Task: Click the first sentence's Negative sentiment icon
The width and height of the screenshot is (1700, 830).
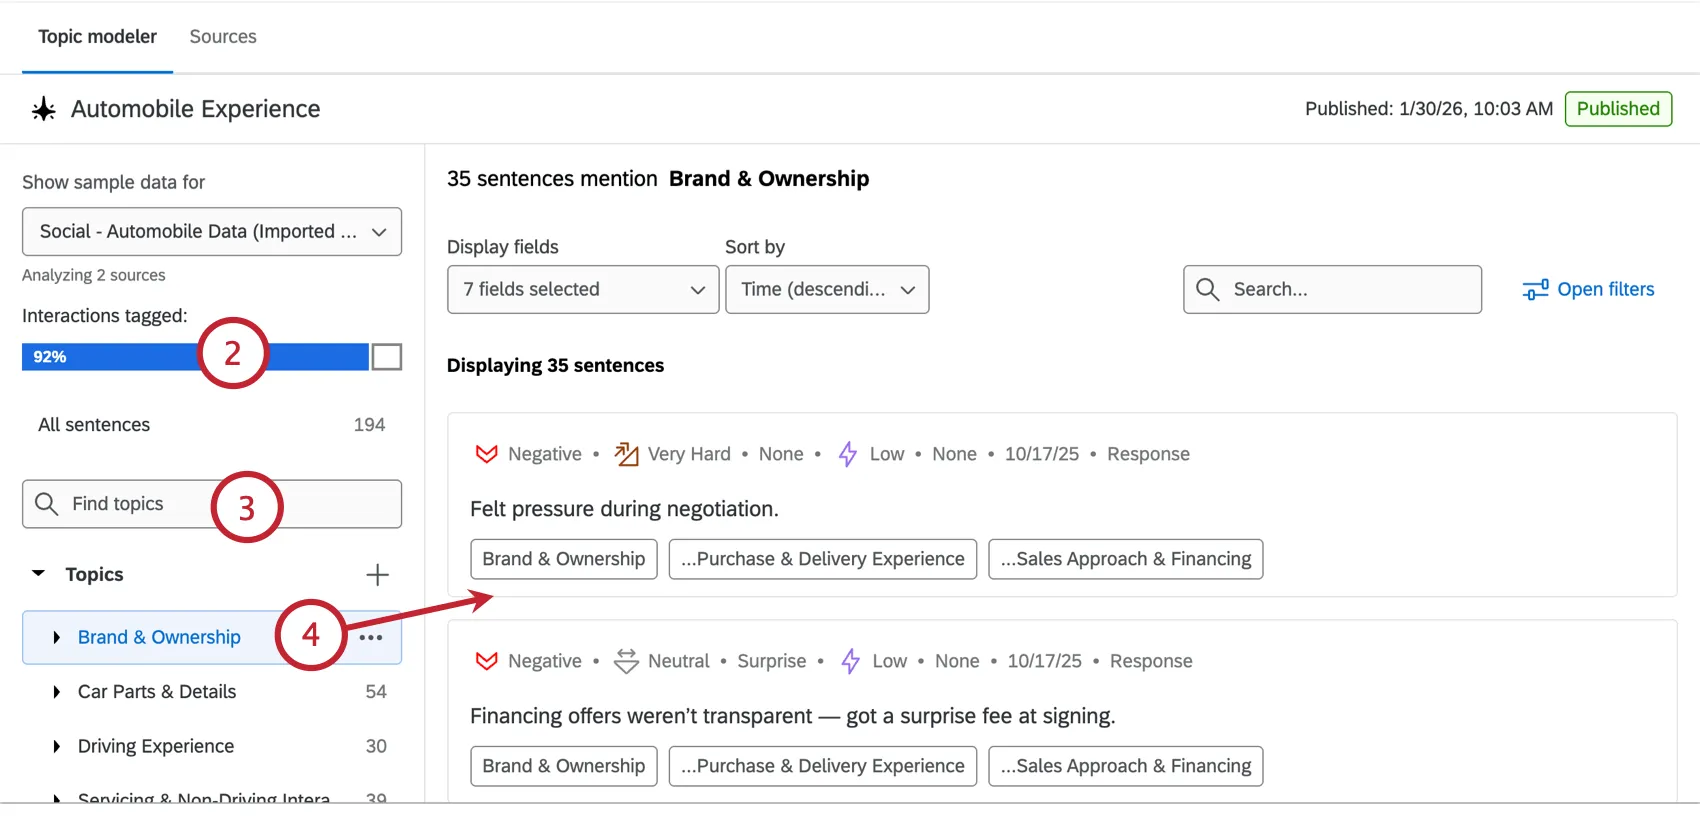Action: (487, 454)
